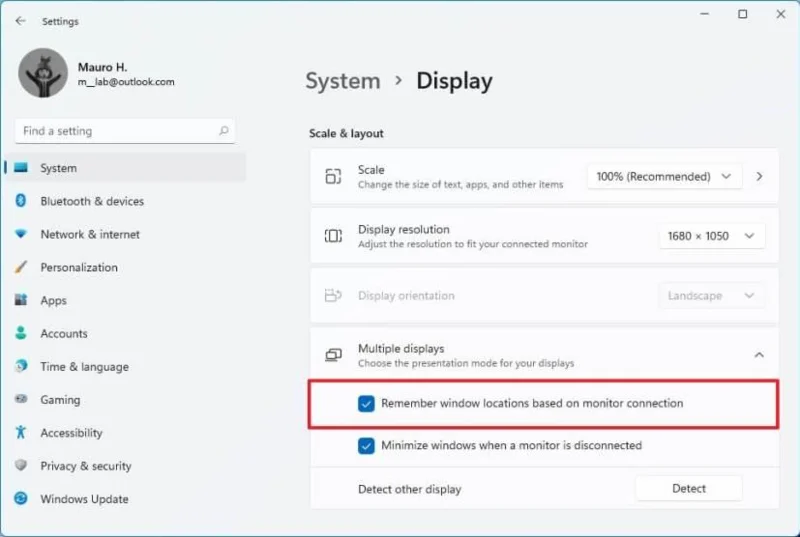This screenshot has width=800, height=537.
Task: Click the Detect button
Action: pos(689,489)
